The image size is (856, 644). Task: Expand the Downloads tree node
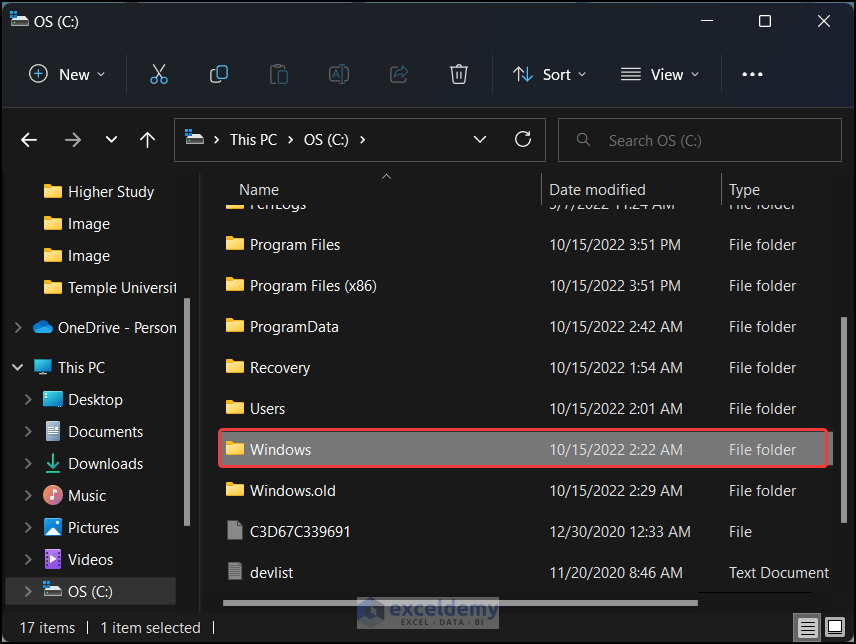(x=28, y=463)
